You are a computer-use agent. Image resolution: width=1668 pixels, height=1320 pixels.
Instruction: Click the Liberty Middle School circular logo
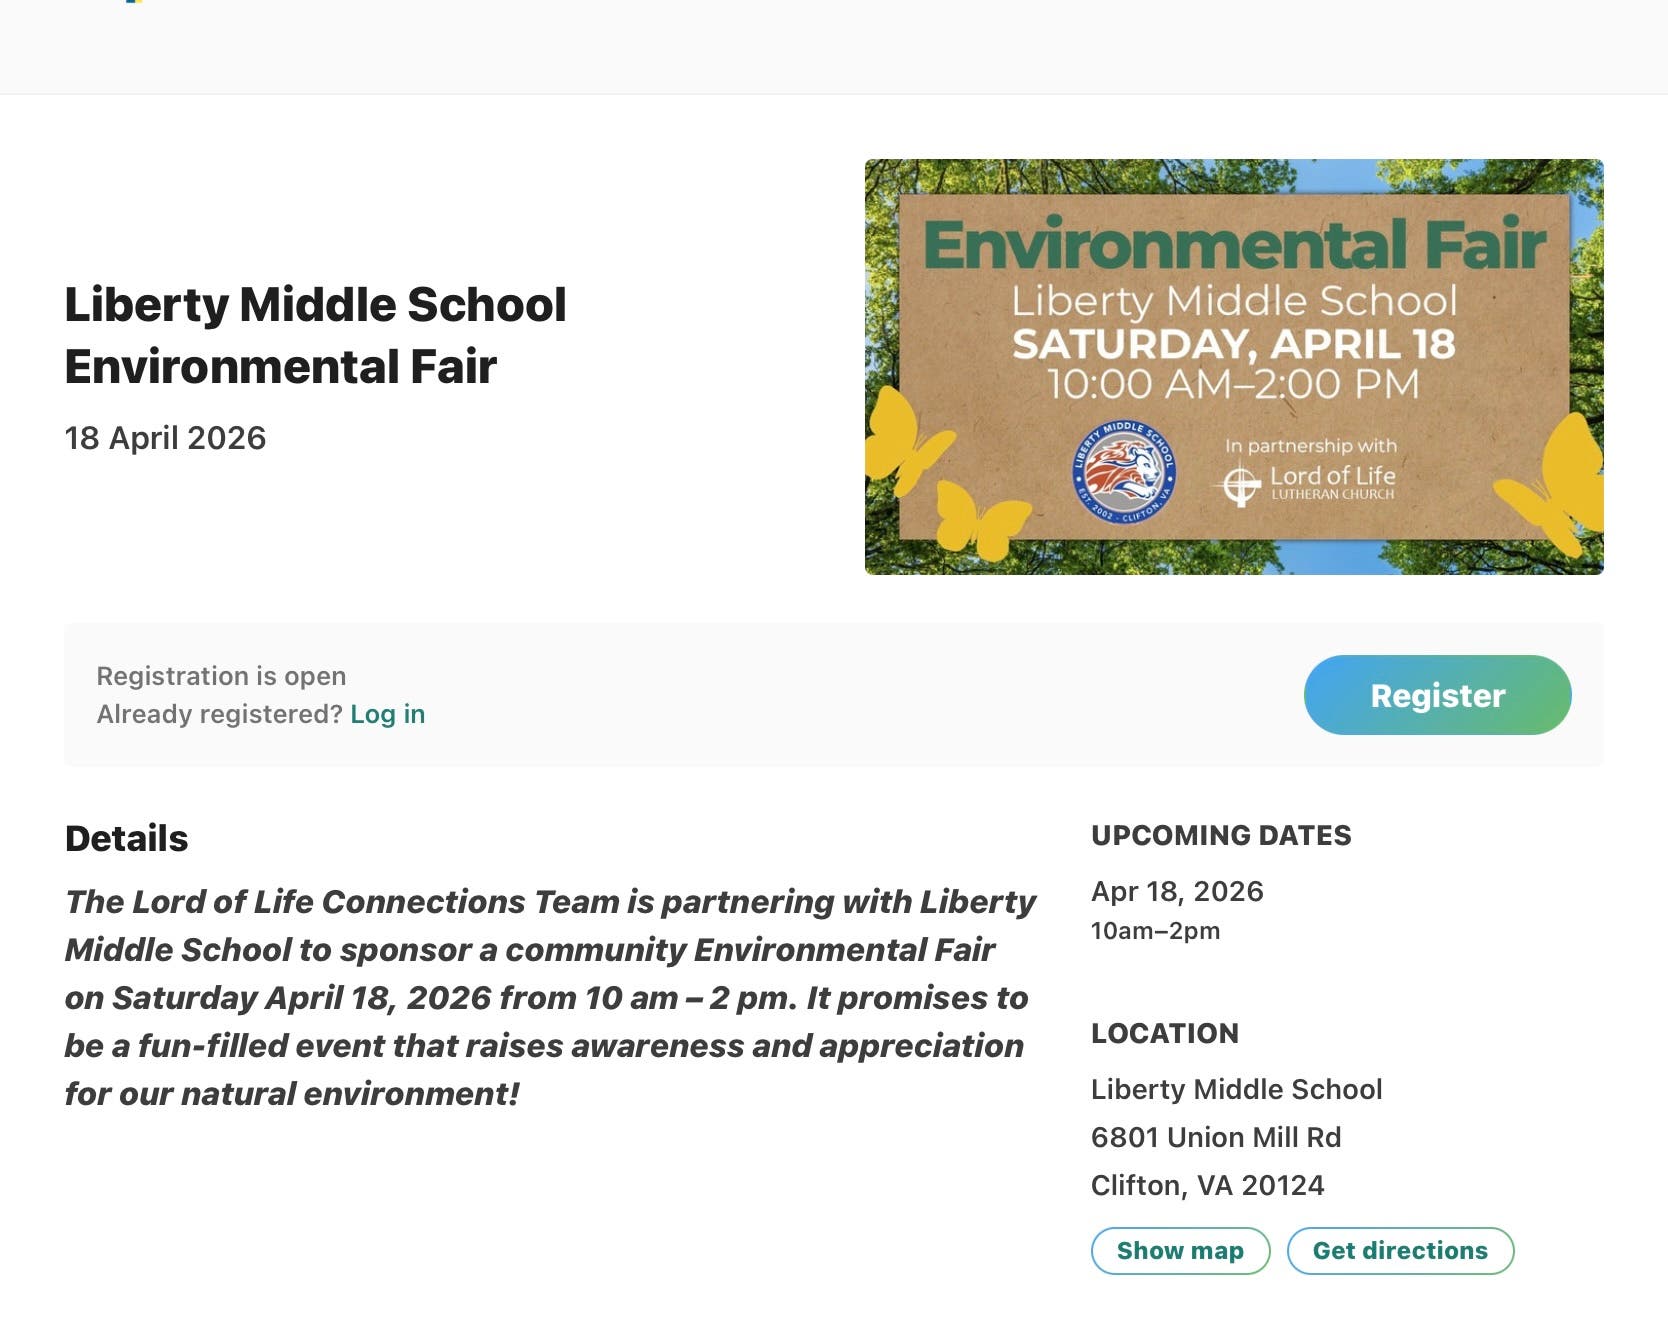click(1124, 472)
